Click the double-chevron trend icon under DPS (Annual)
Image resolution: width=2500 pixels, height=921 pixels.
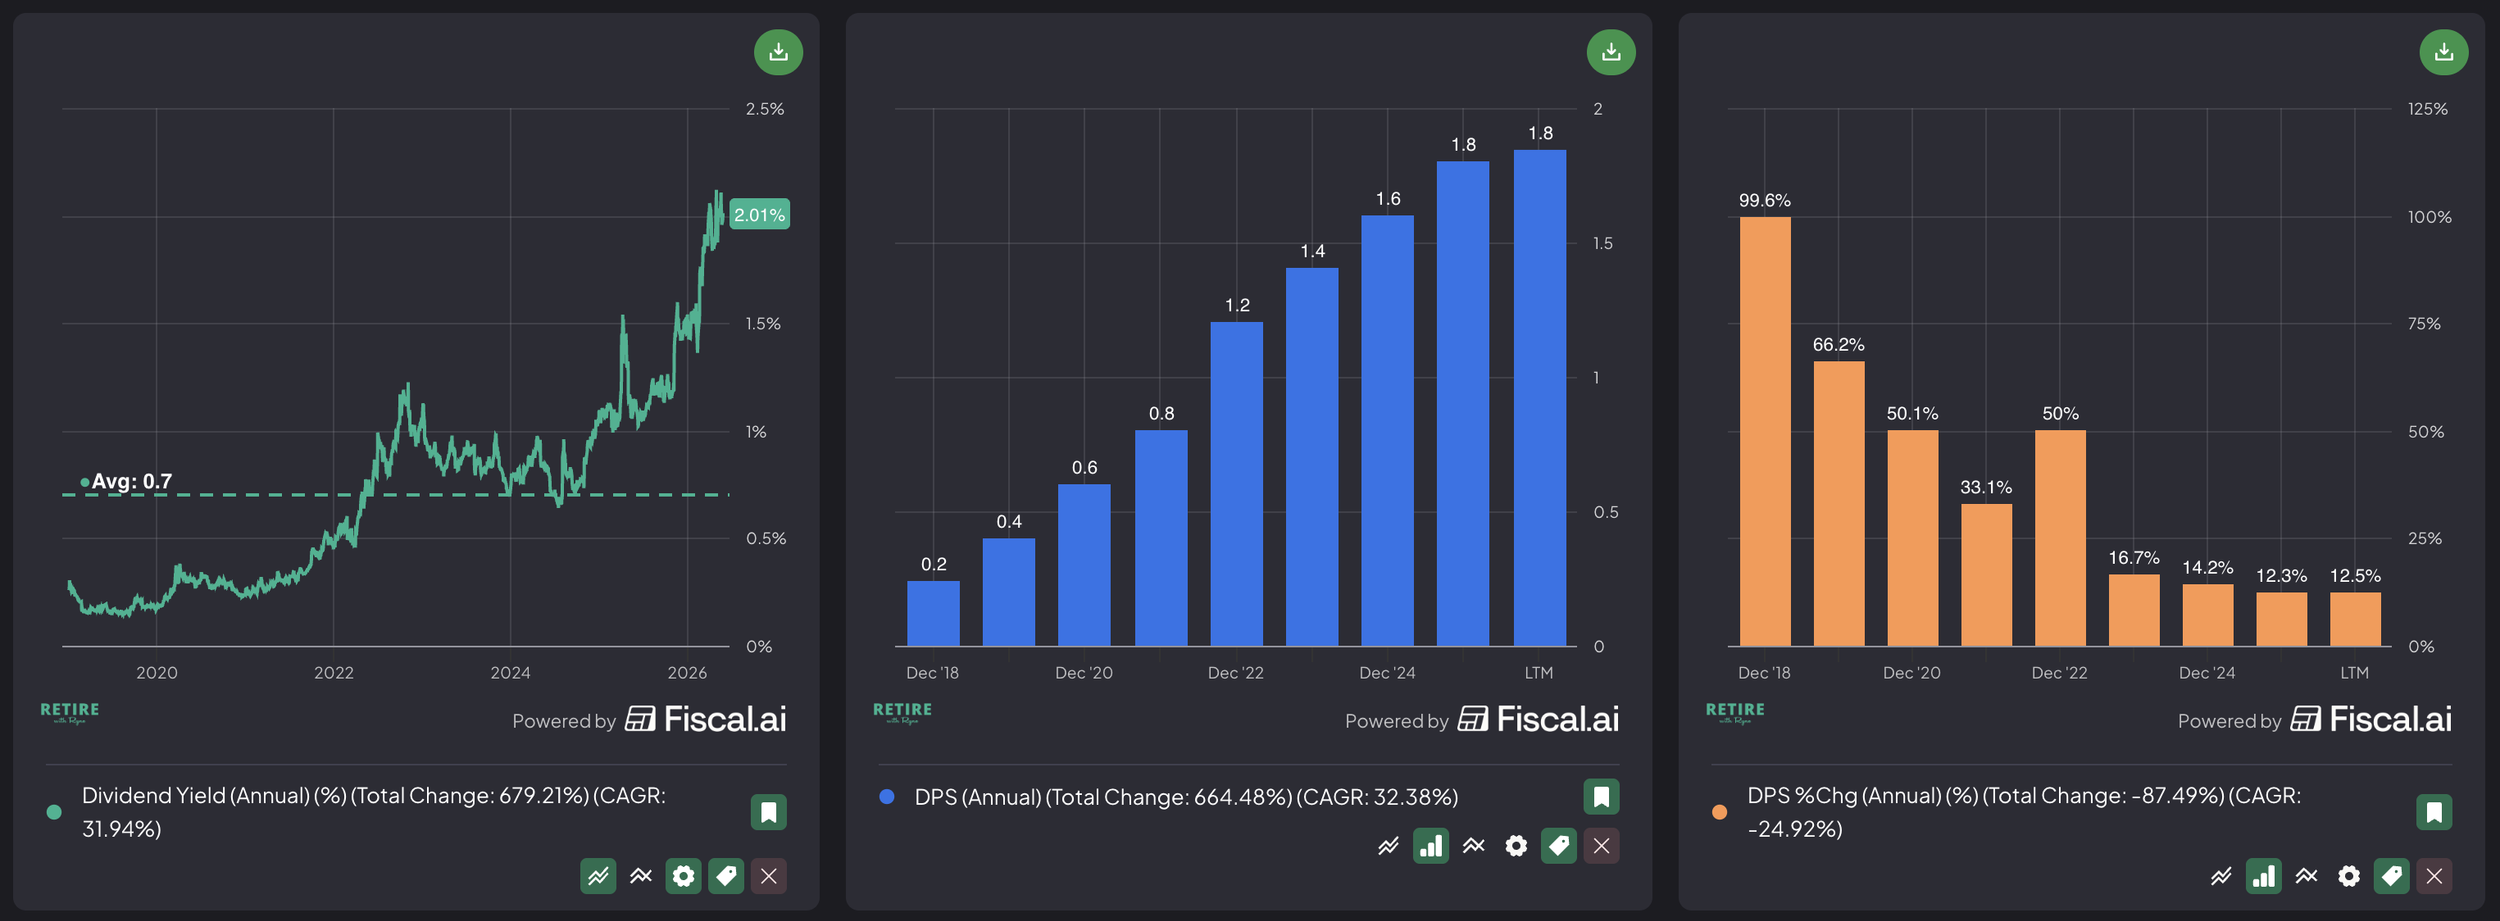point(1474,846)
